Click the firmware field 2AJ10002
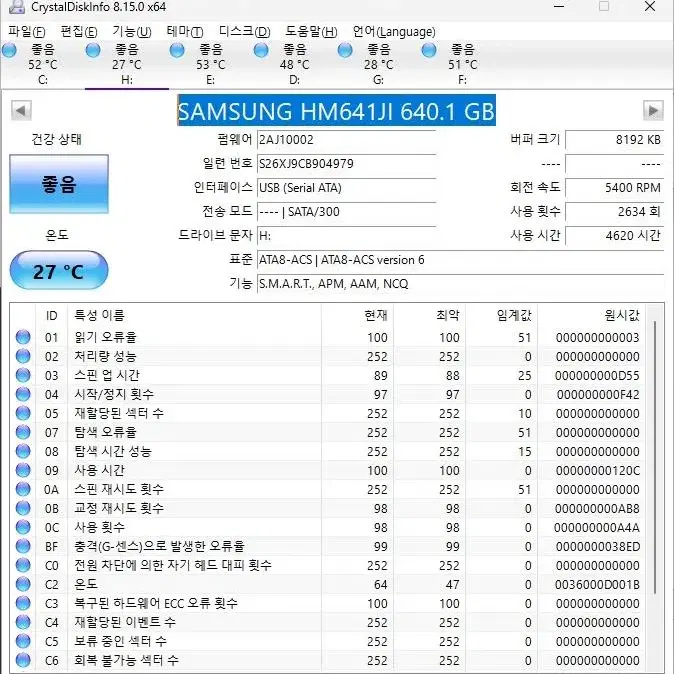The height and width of the screenshot is (674, 674). 346,140
